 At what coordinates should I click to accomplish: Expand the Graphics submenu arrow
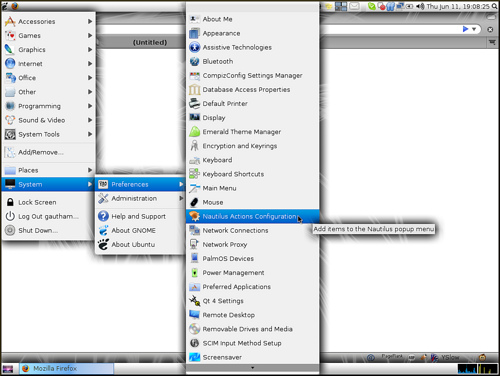90,49
